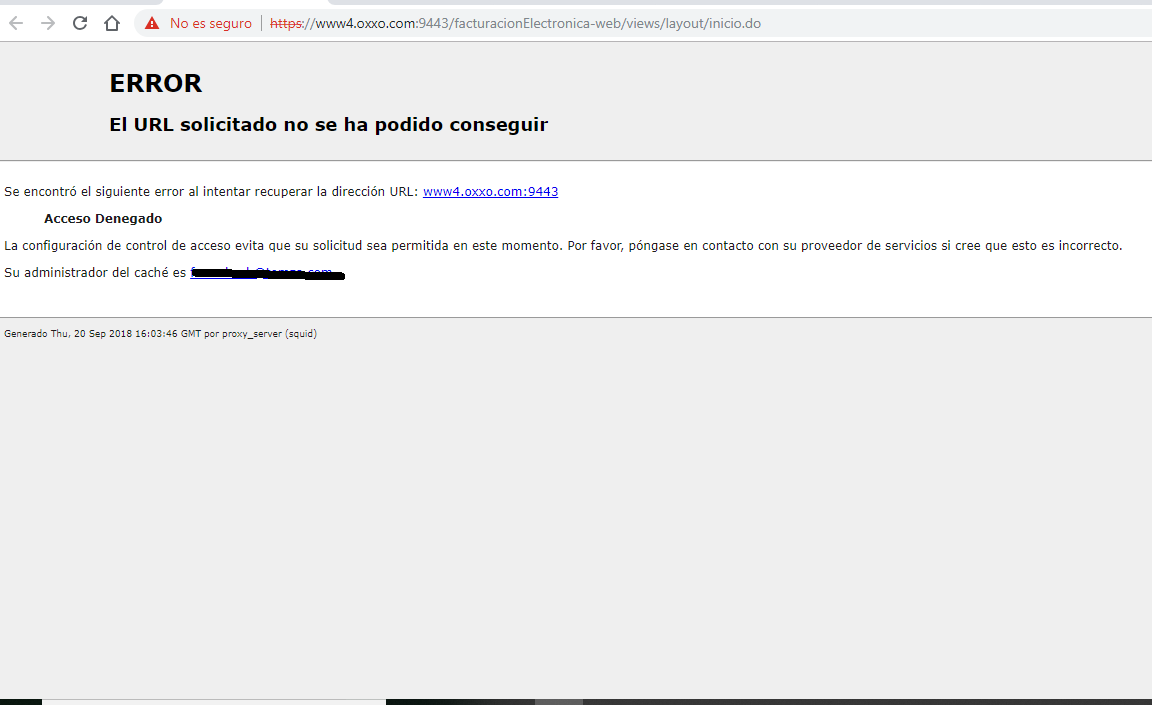Click the browser back arrow
The height and width of the screenshot is (705, 1152).
(x=16, y=23)
